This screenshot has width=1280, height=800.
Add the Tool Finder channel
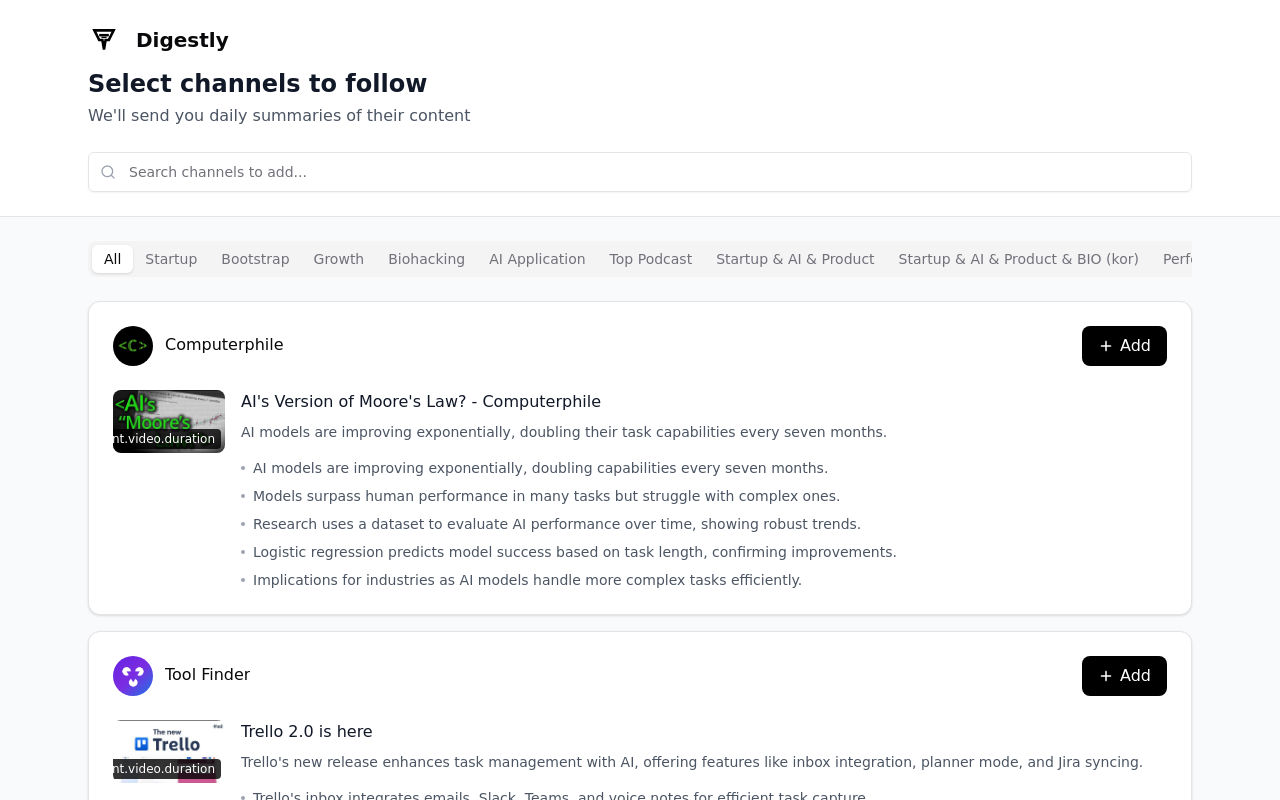click(x=1124, y=676)
